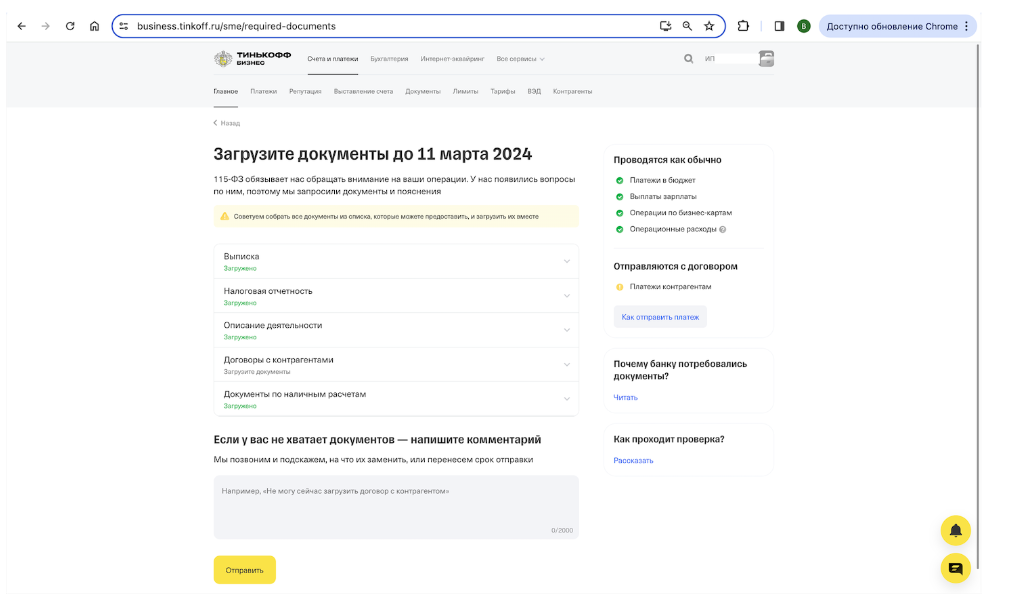Follow the Рассказать link
This screenshot has width=1009, height=613.
tap(633, 461)
